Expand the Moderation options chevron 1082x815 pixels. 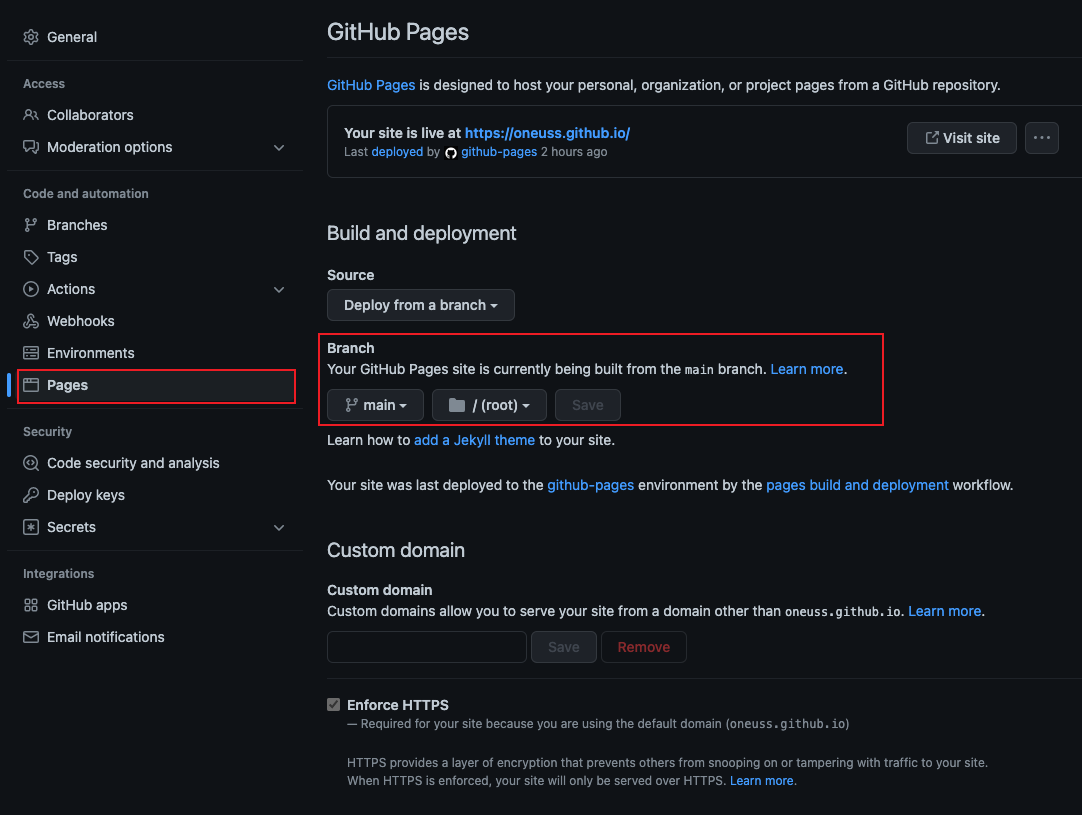[x=279, y=148]
